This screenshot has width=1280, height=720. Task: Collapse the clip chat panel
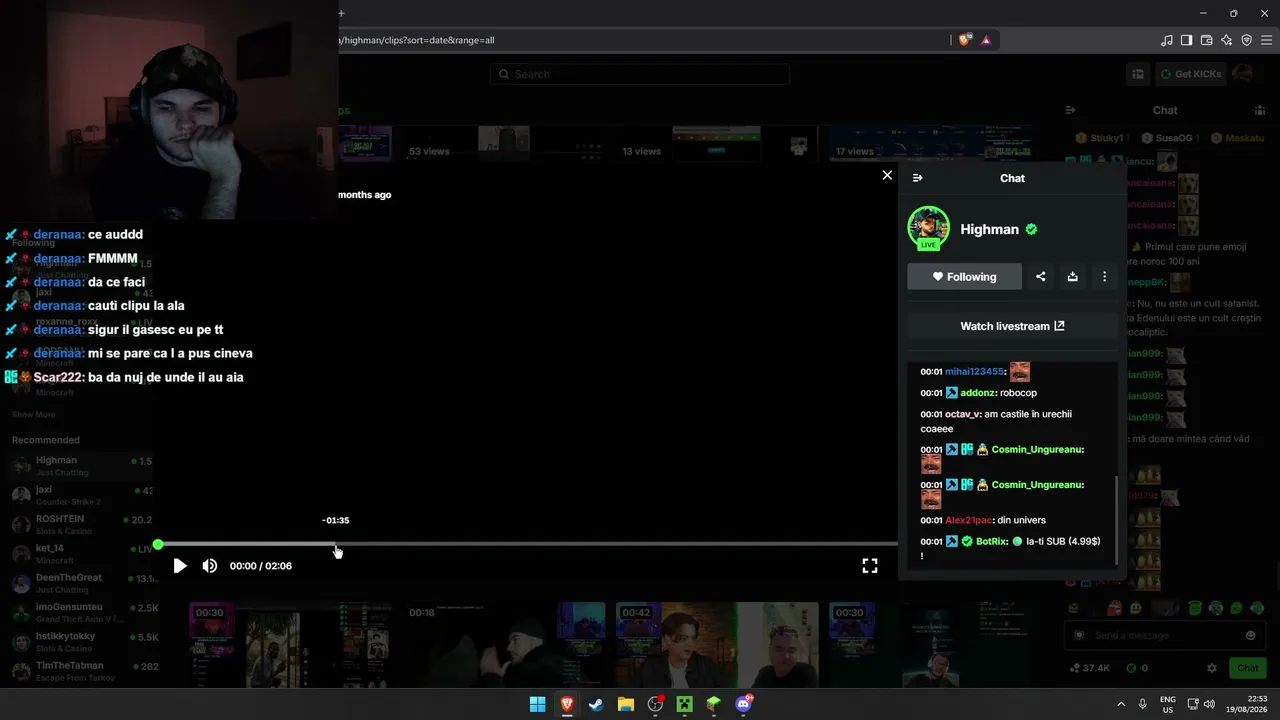coord(918,178)
